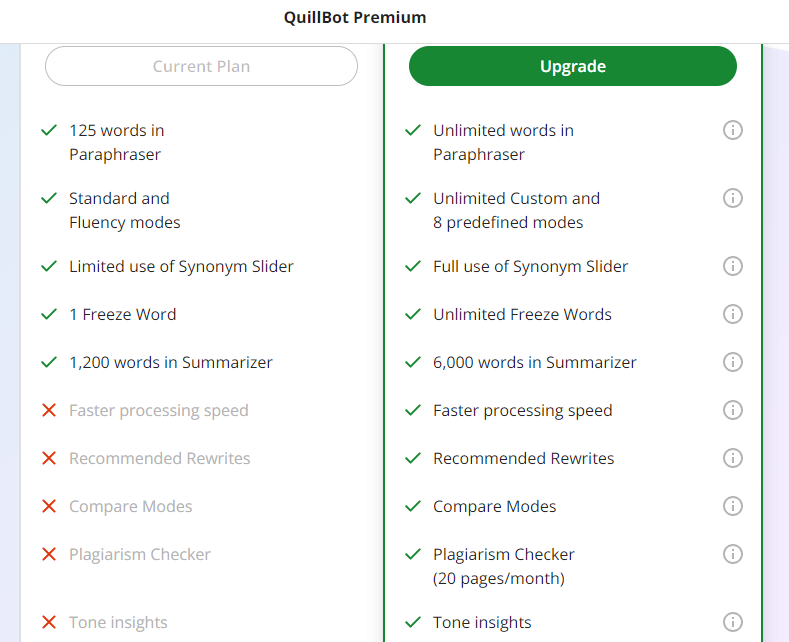Viewport: 789px width, 642px height.
Task: Open info icon next to Tone insights
Action: pyautogui.click(x=733, y=622)
